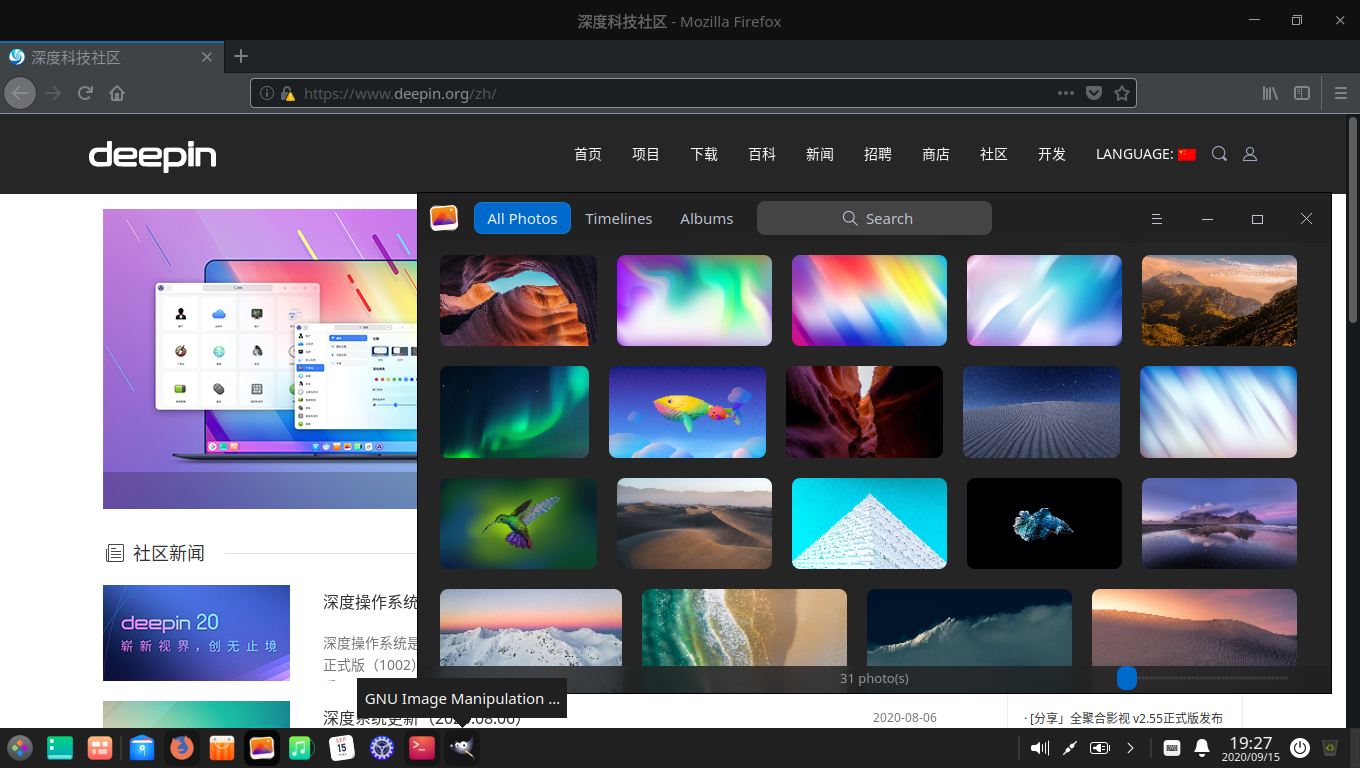This screenshot has height=768, width=1360.
Task: Open the App Store dock icon
Action: coord(221,747)
